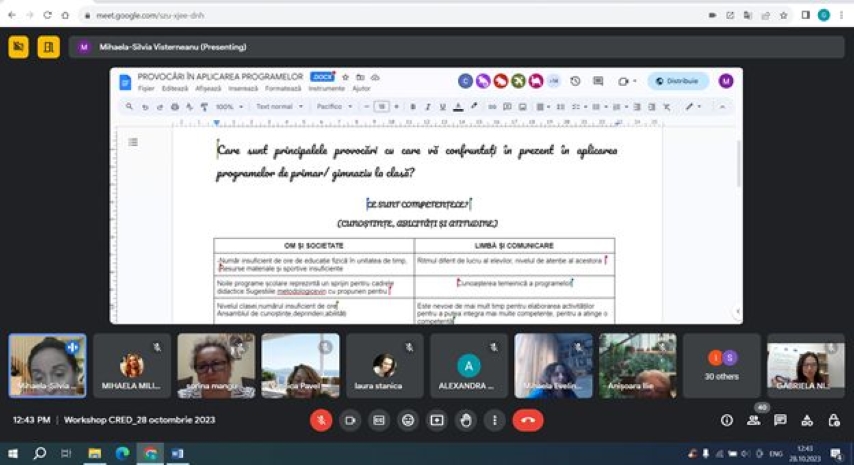Toggle closed captions
This screenshot has width=854, height=465.
coord(379,421)
